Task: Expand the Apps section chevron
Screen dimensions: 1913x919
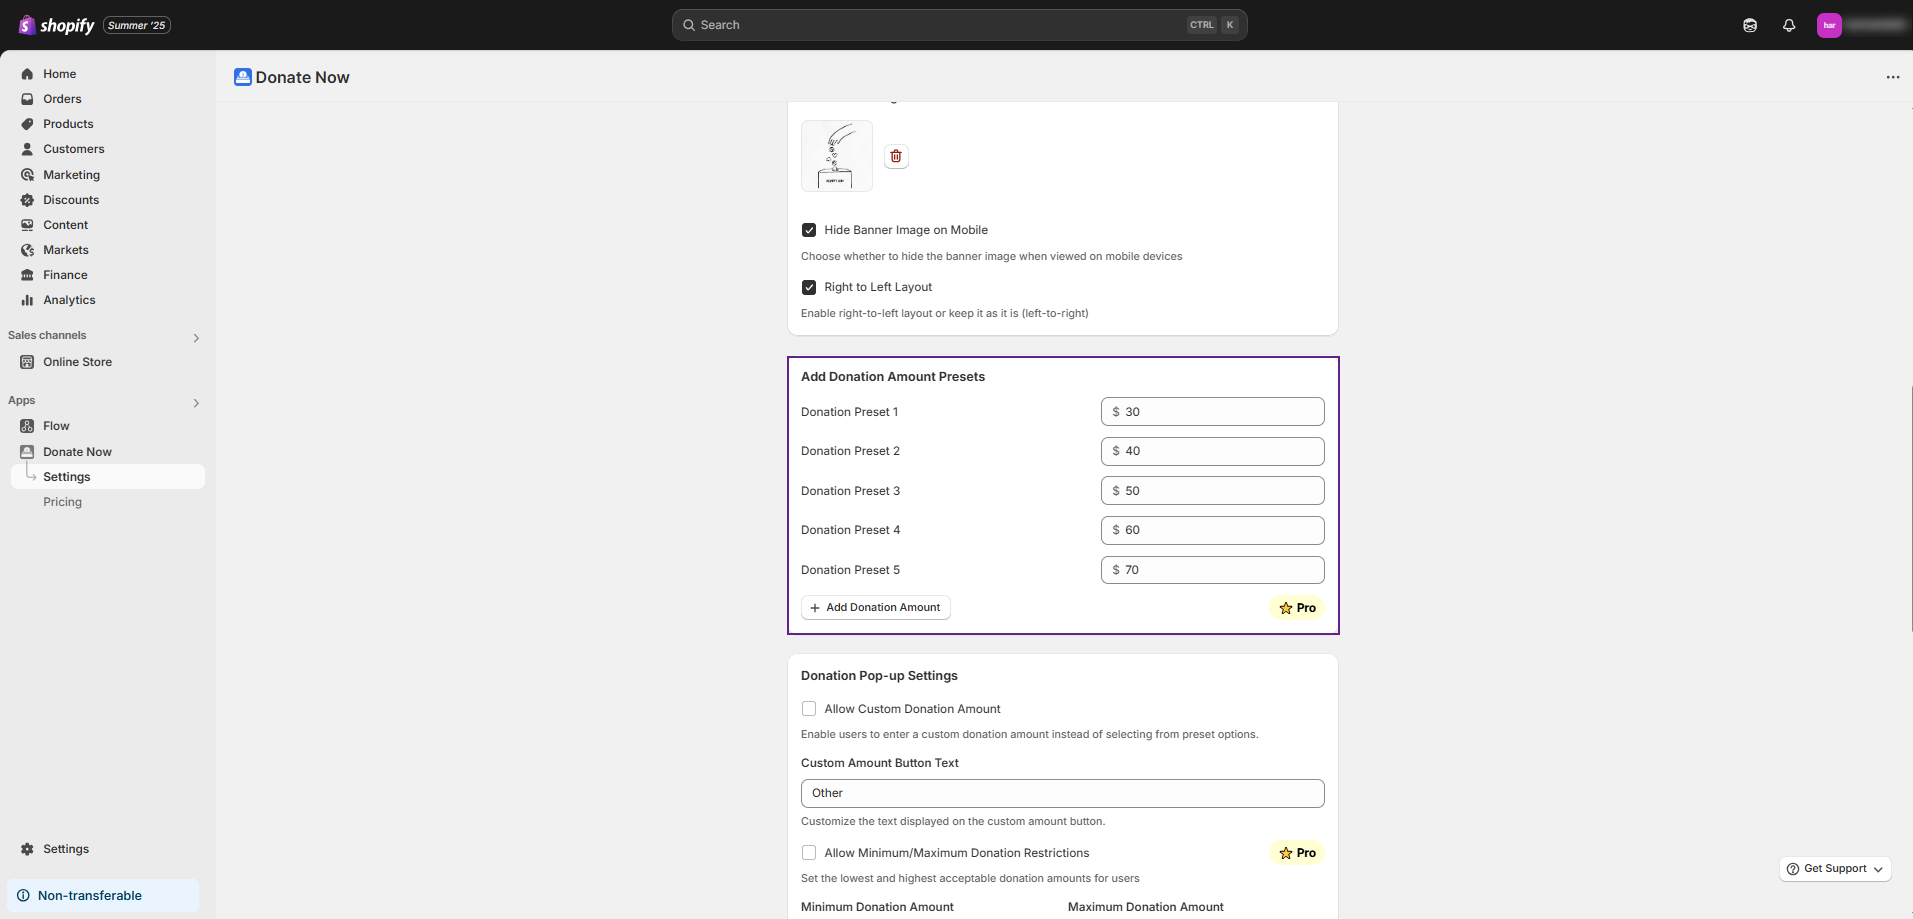Action: click(196, 403)
